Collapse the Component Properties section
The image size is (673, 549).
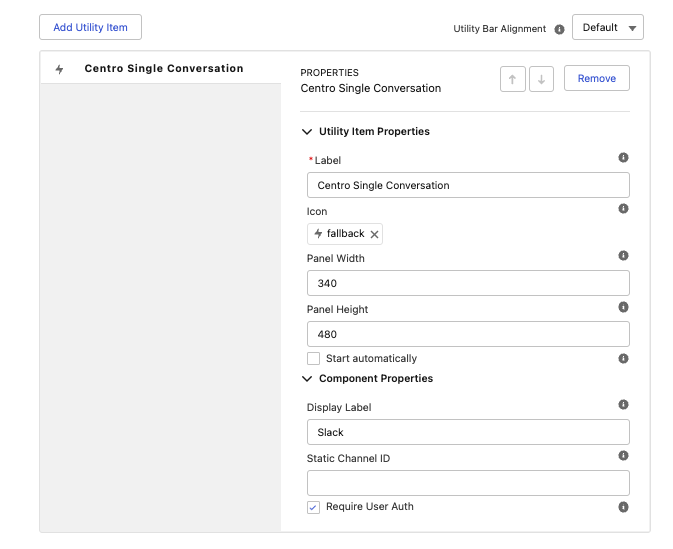[x=306, y=379]
